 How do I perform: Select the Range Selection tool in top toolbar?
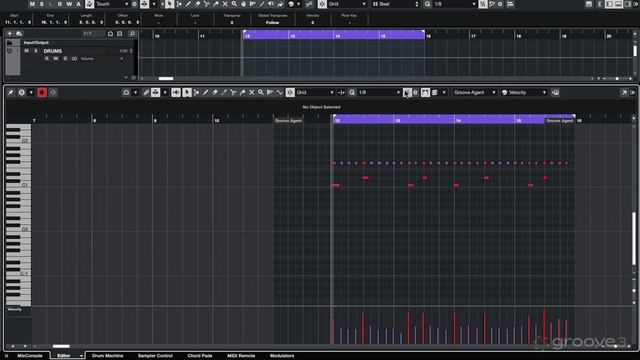[179, 4]
